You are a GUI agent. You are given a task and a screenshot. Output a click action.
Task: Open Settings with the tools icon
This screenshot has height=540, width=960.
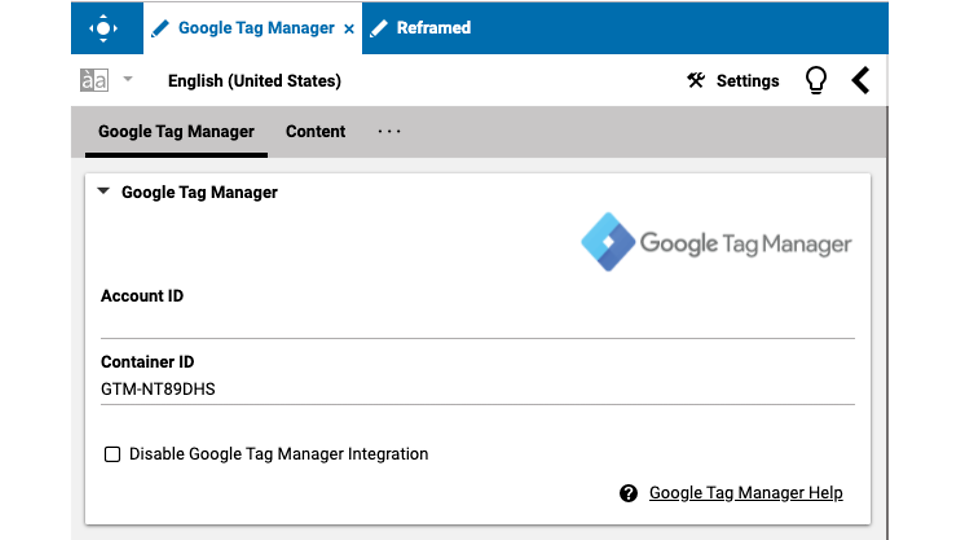[x=696, y=80]
